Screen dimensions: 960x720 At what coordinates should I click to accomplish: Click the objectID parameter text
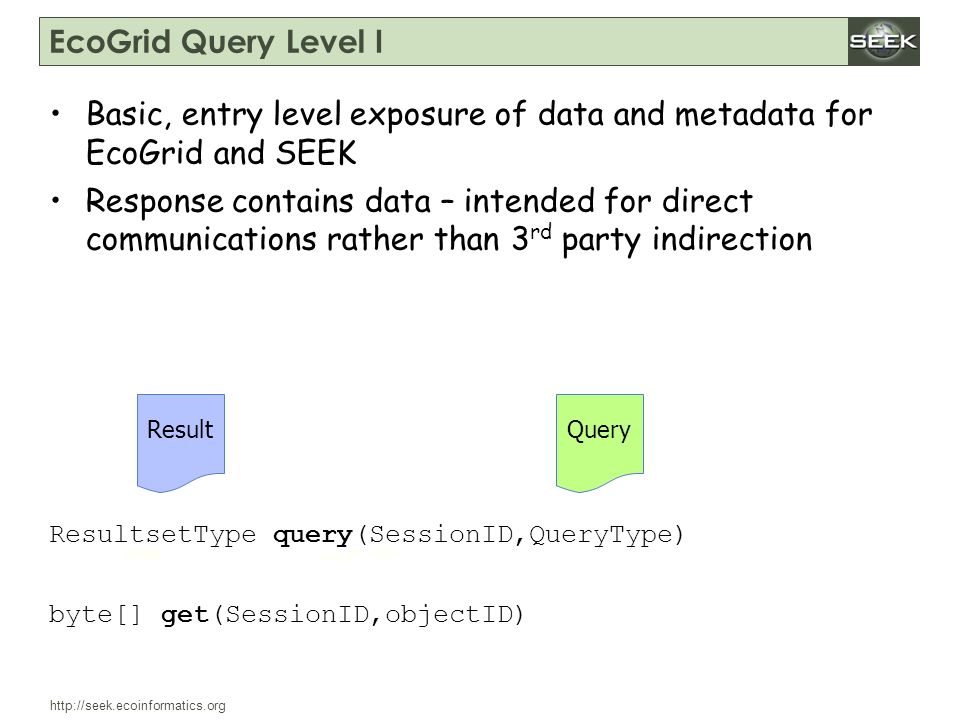449,615
